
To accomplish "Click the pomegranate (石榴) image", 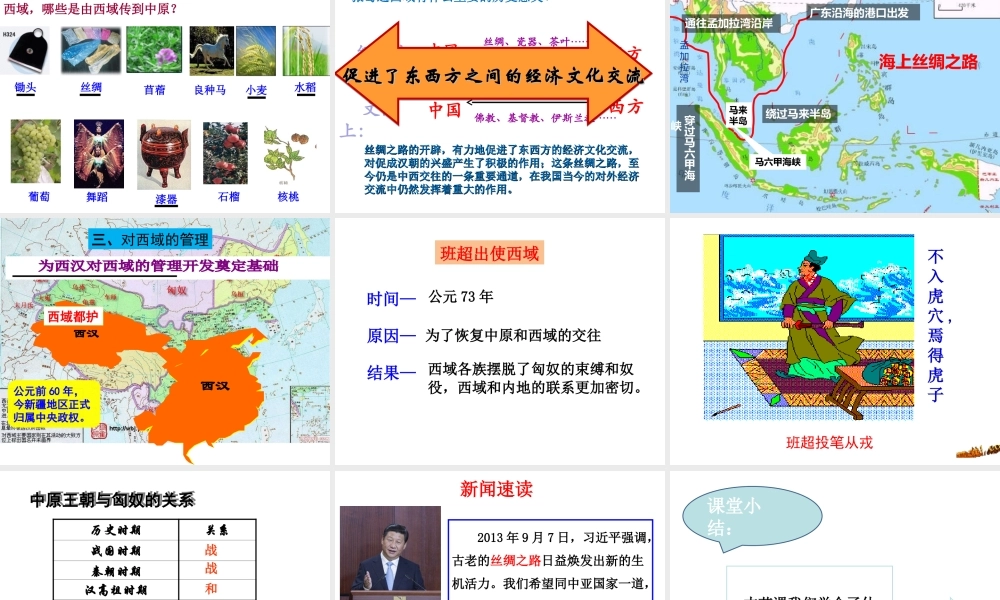I will coord(225,153).
